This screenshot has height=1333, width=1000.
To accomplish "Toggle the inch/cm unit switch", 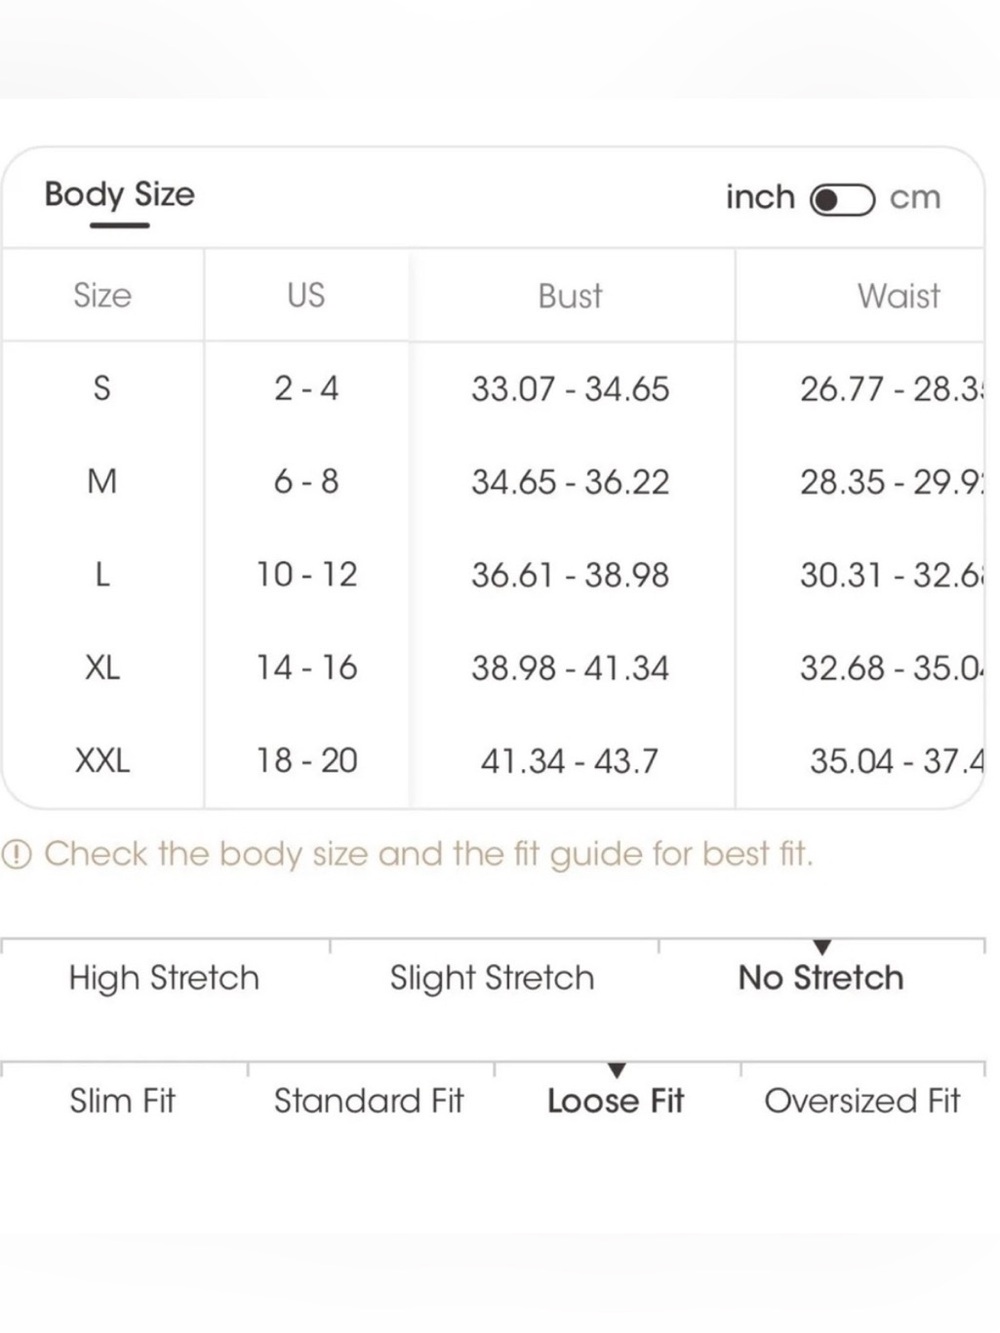I will click(x=842, y=199).
